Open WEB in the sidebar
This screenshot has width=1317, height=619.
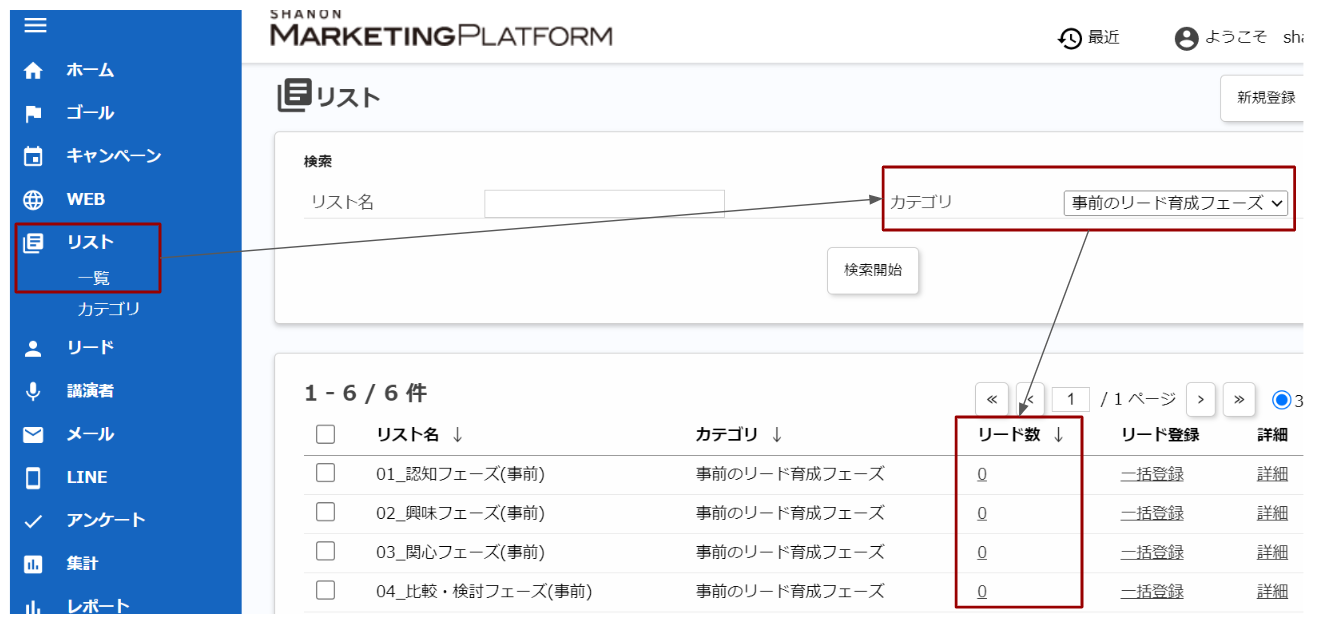[x=86, y=199]
